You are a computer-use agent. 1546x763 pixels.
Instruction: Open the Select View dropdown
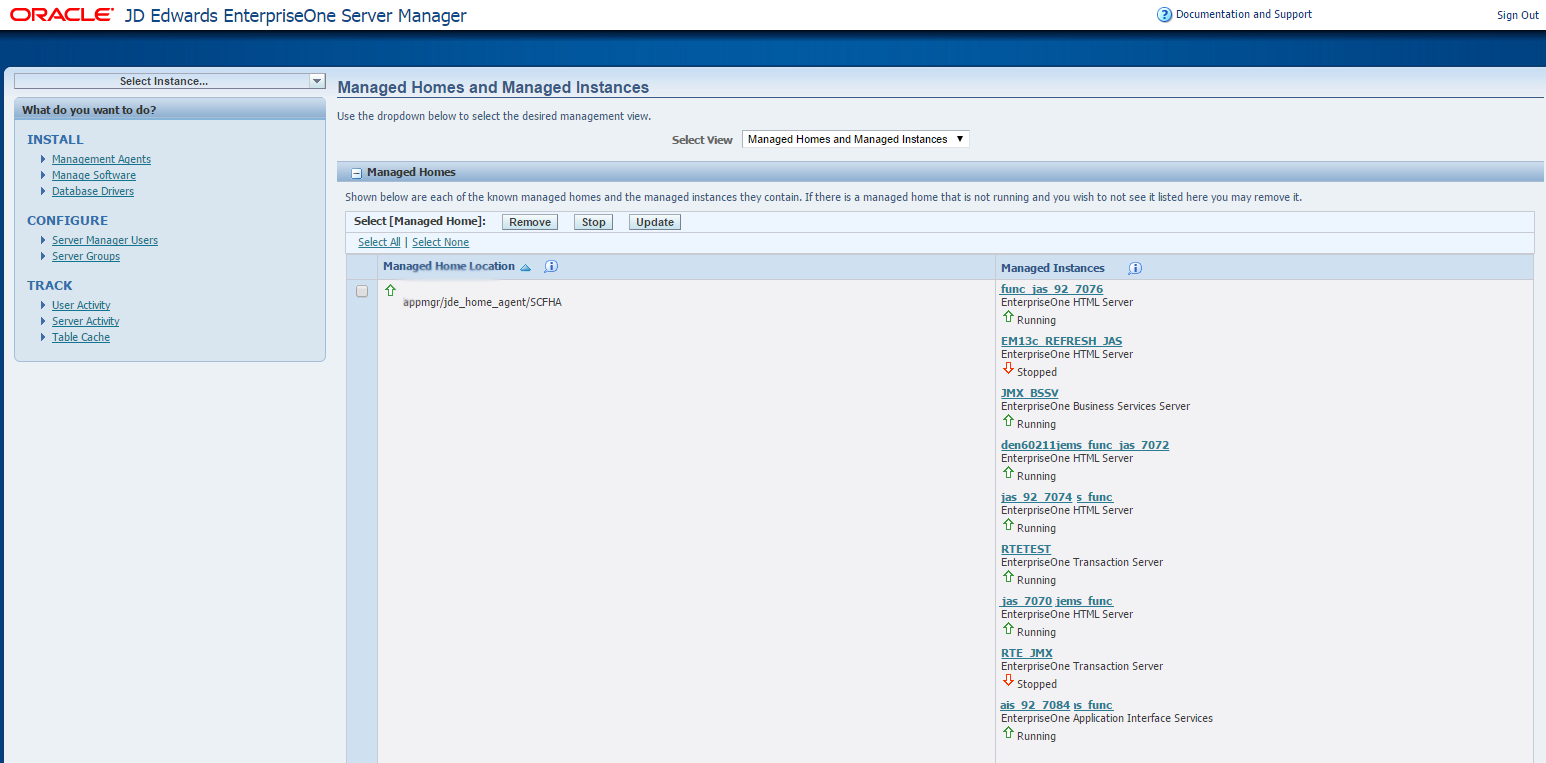click(856, 139)
